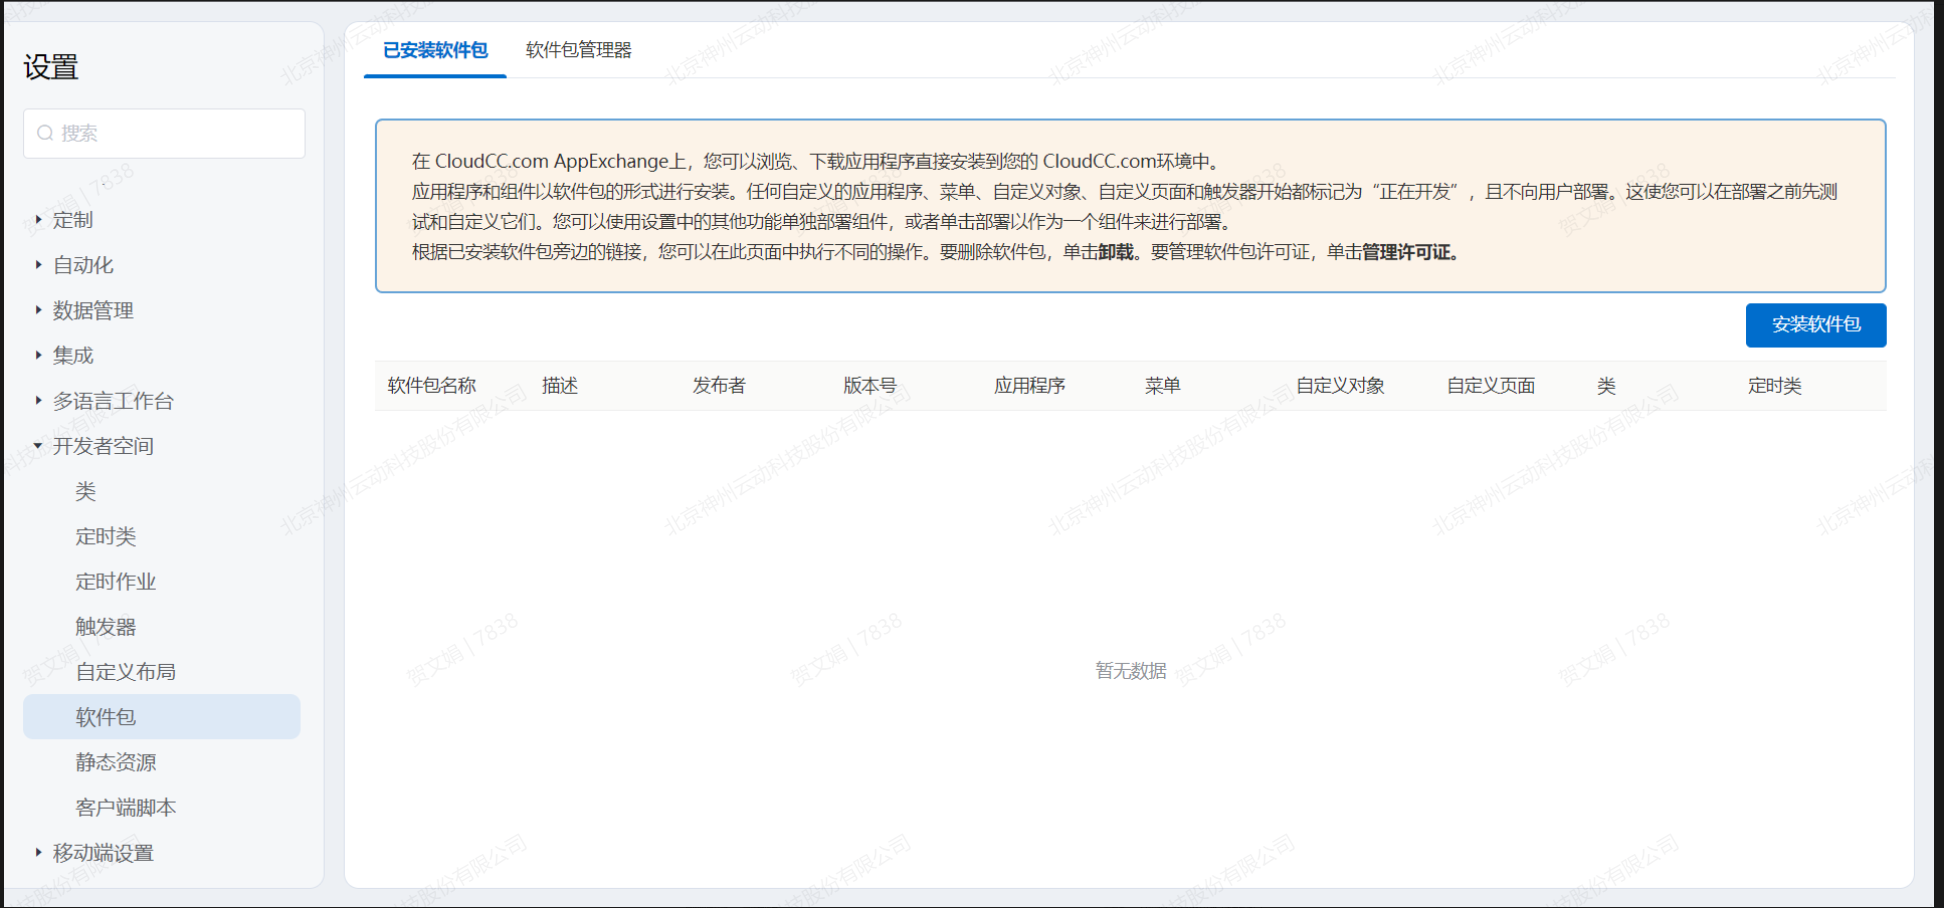The image size is (1944, 908).
Task: Expand the 集成 sidebar section
Action: 39,355
